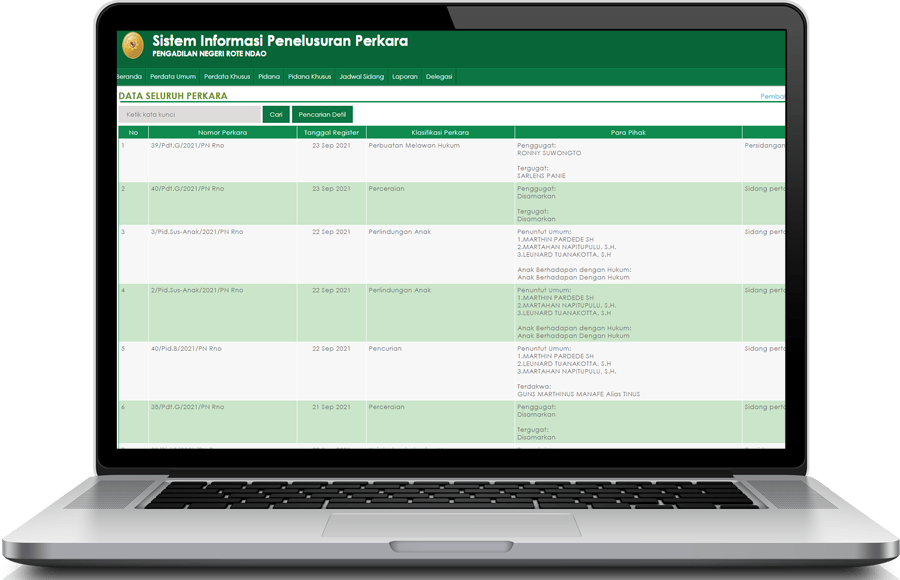Expand the Pidana menu
The height and width of the screenshot is (580, 900).
coord(269,76)
